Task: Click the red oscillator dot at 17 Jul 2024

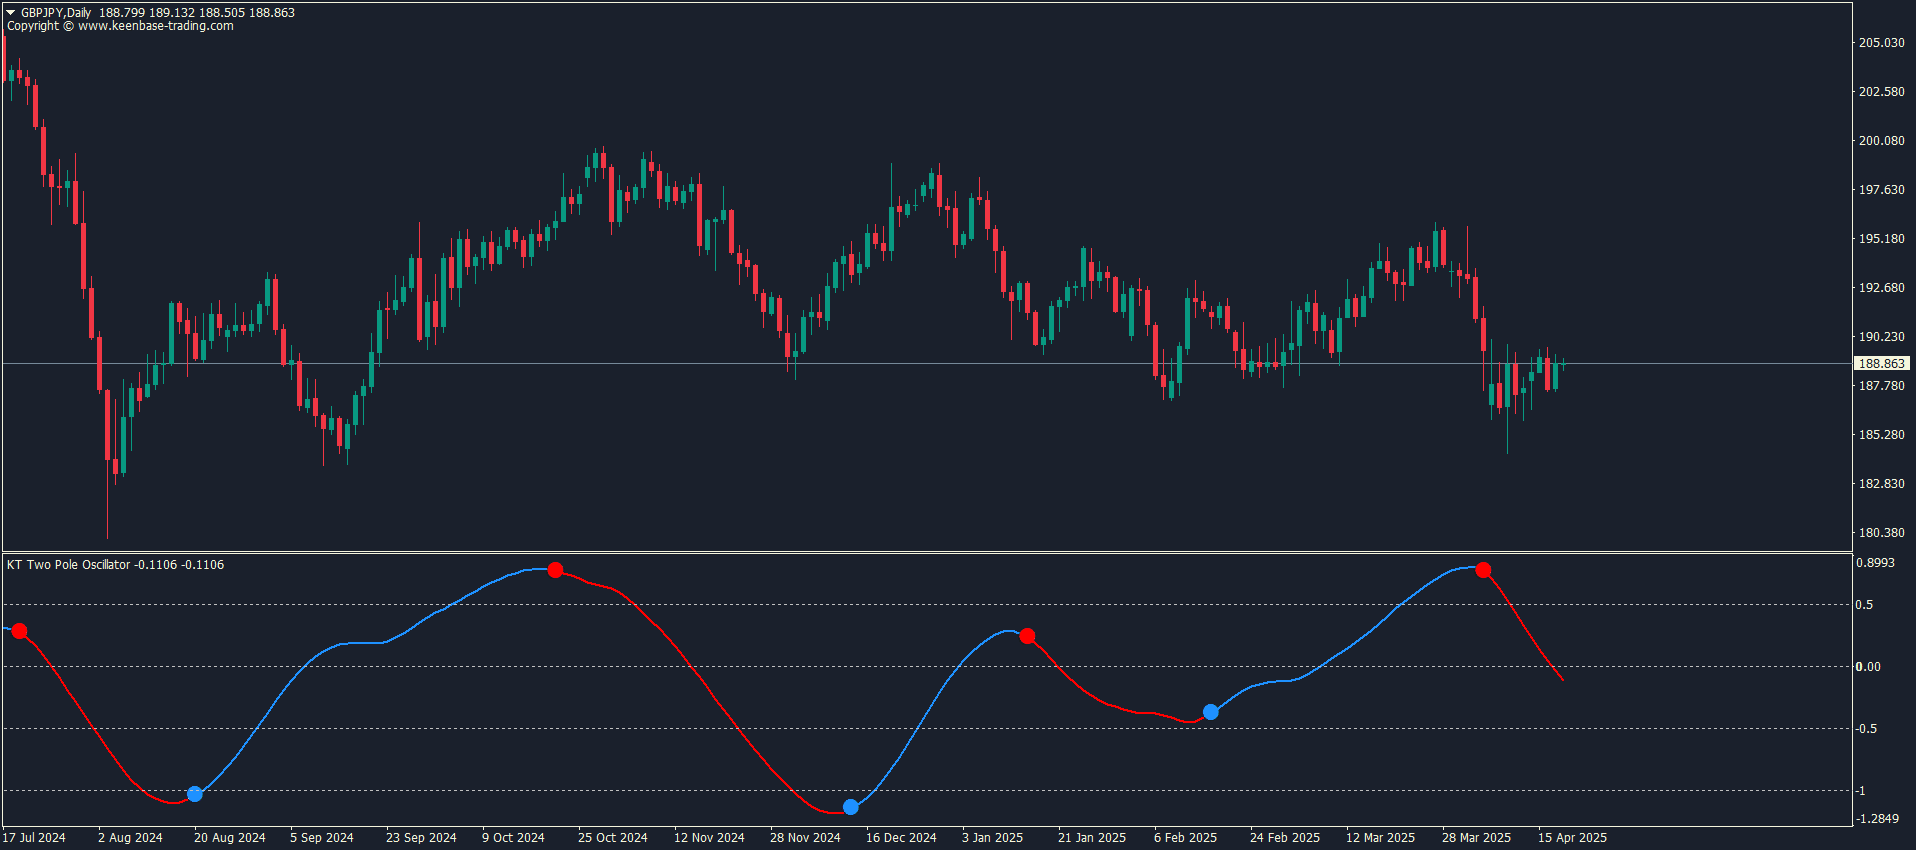Action: point(19,631)
